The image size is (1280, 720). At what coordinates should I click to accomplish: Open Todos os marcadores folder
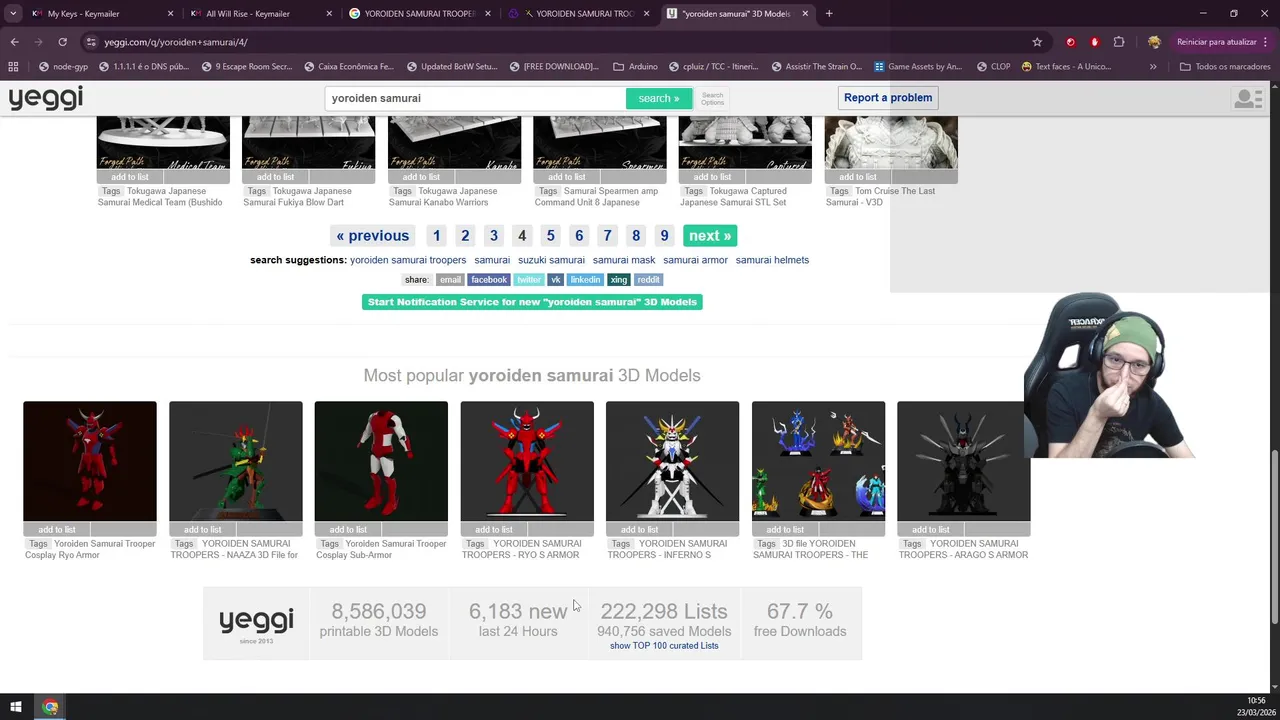point(1225,67)
